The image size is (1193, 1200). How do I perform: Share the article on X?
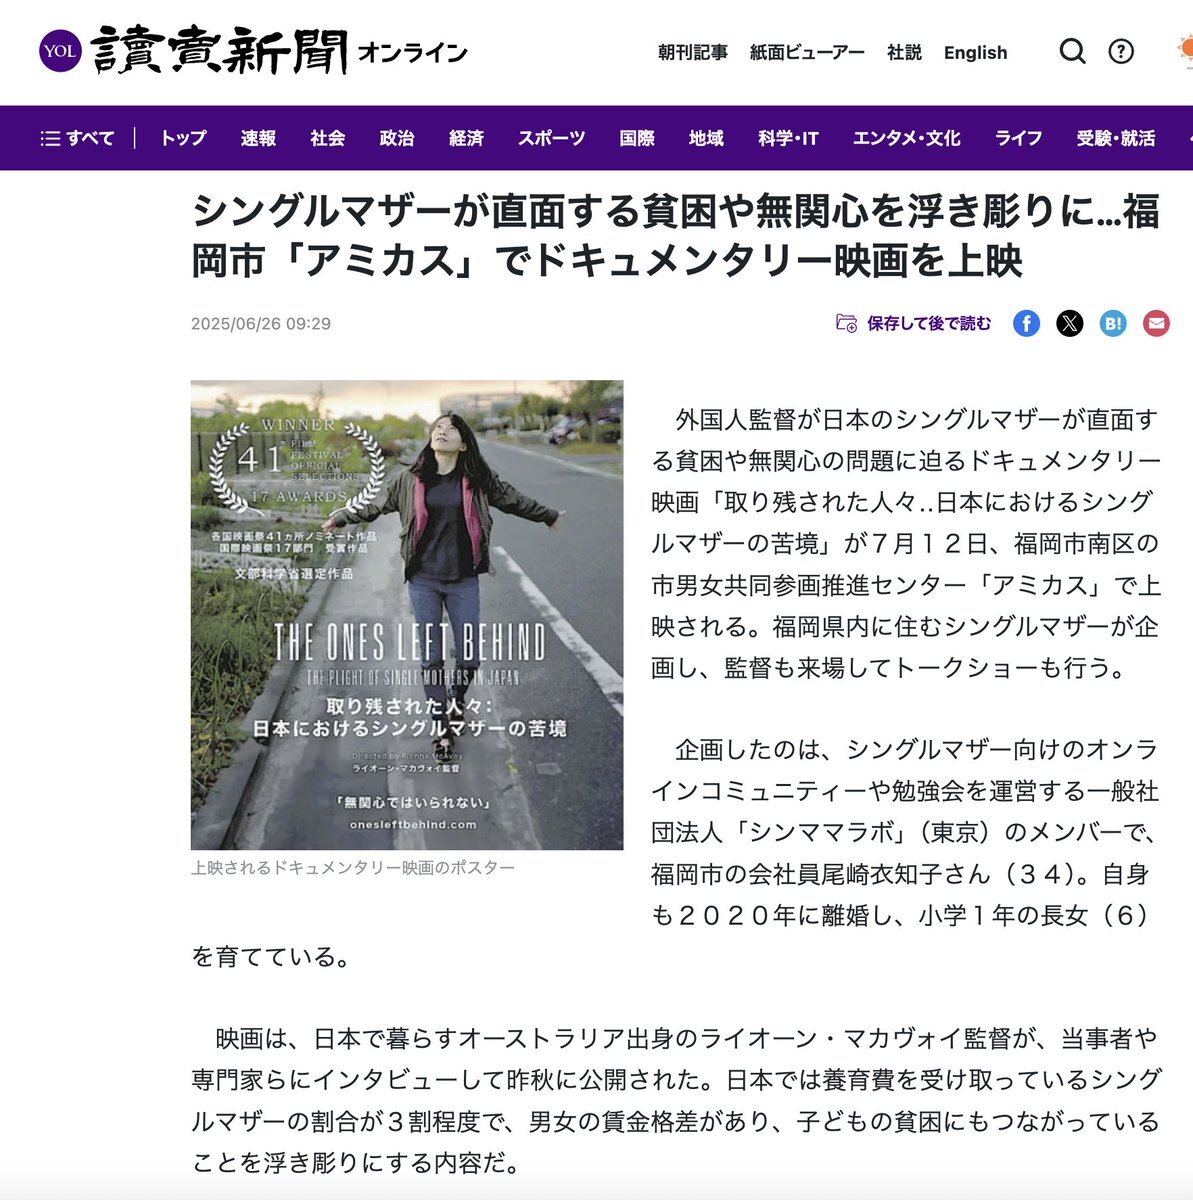coord(1070,323)
